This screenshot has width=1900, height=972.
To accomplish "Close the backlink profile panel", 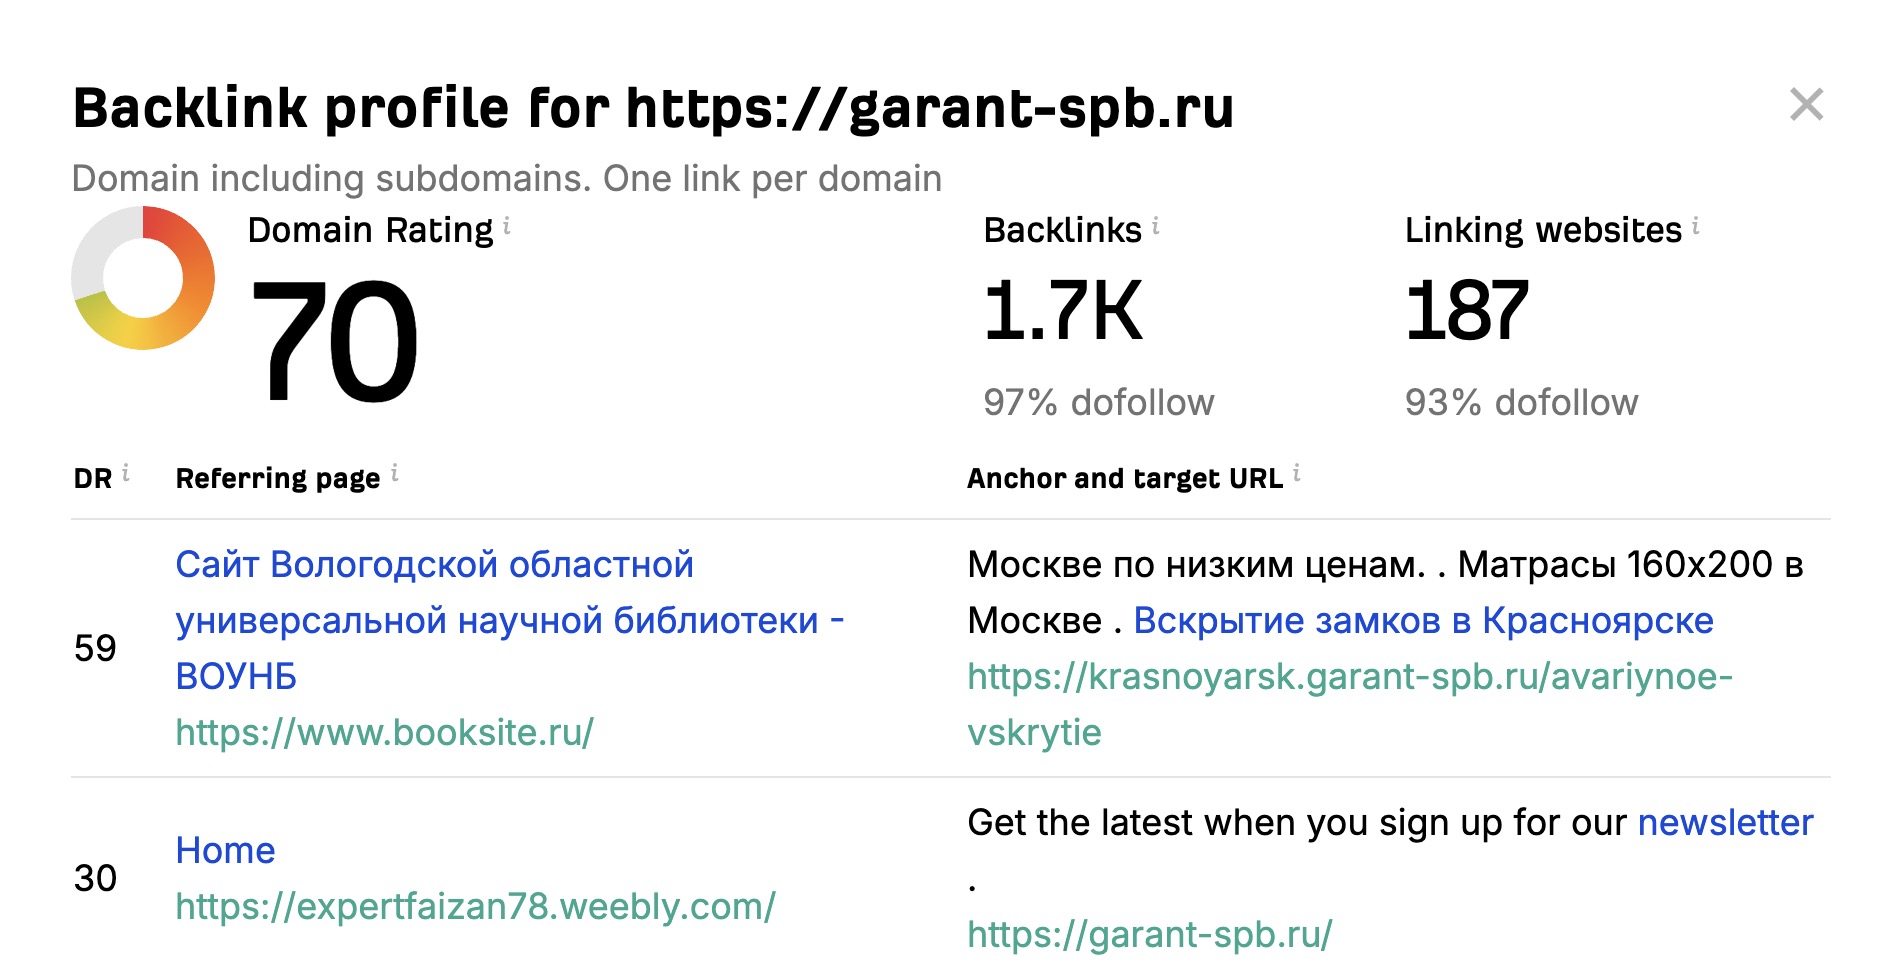I will [x=1806, y=105].
